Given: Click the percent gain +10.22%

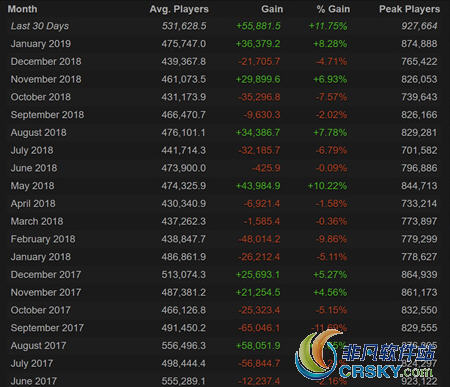Looking at the screenshot, I should [x=327, y=186].
